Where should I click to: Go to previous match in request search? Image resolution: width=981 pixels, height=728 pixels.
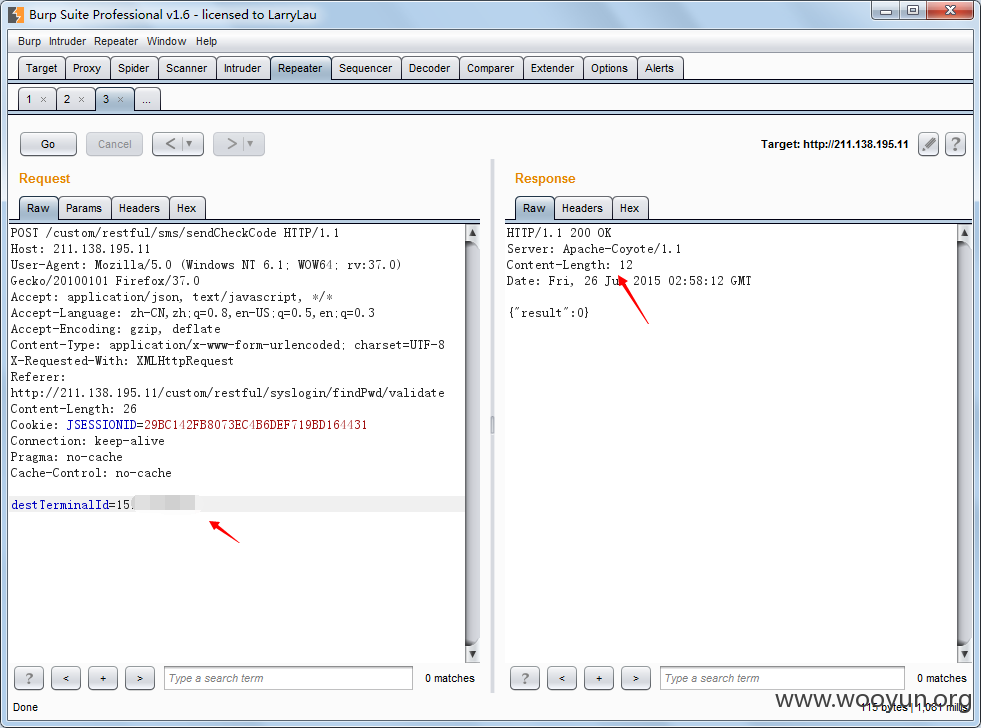click(66, 678)
